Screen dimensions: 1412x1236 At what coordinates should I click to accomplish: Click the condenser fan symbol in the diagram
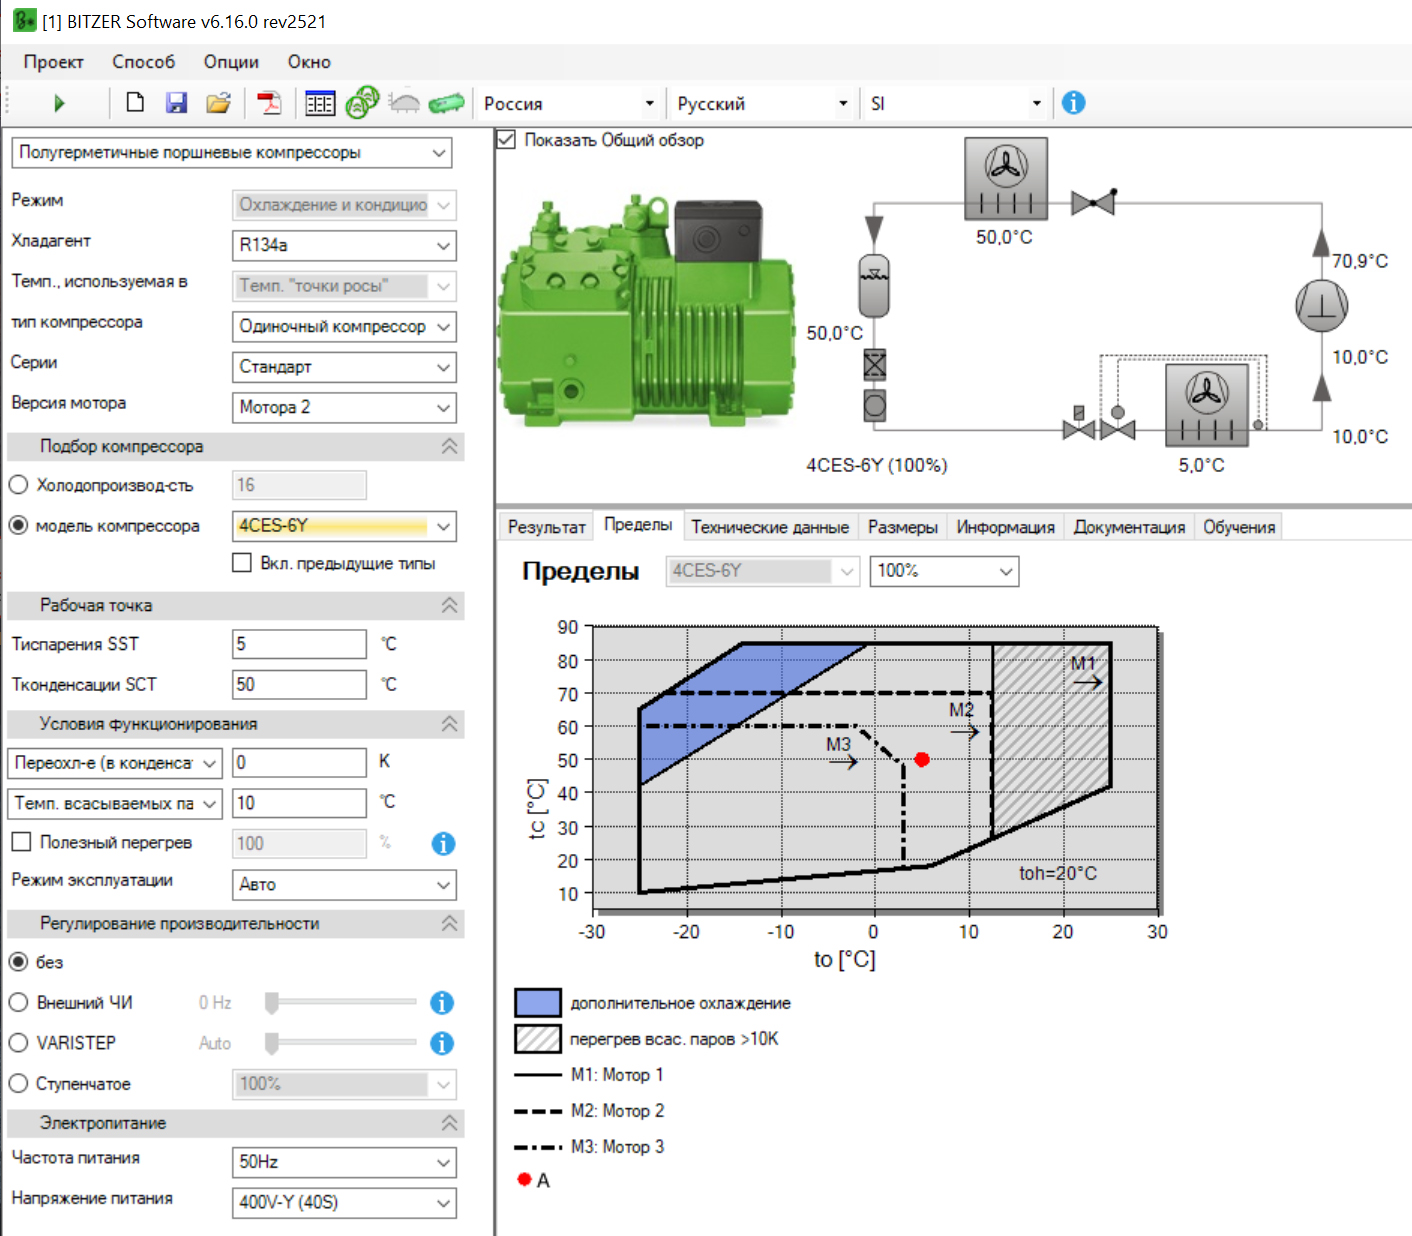(1006, 178)
